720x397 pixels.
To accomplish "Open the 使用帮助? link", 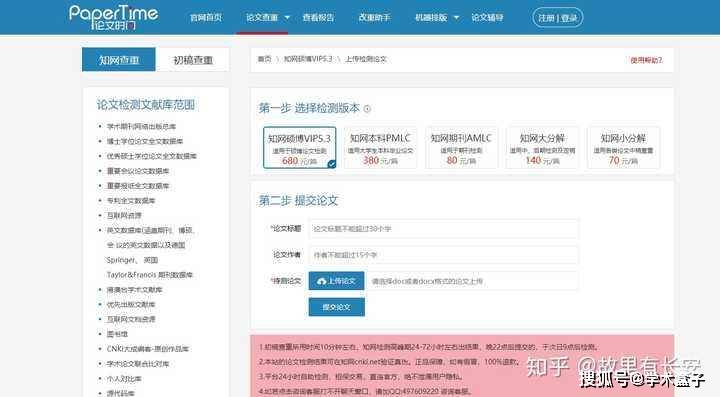I will 646,60.
